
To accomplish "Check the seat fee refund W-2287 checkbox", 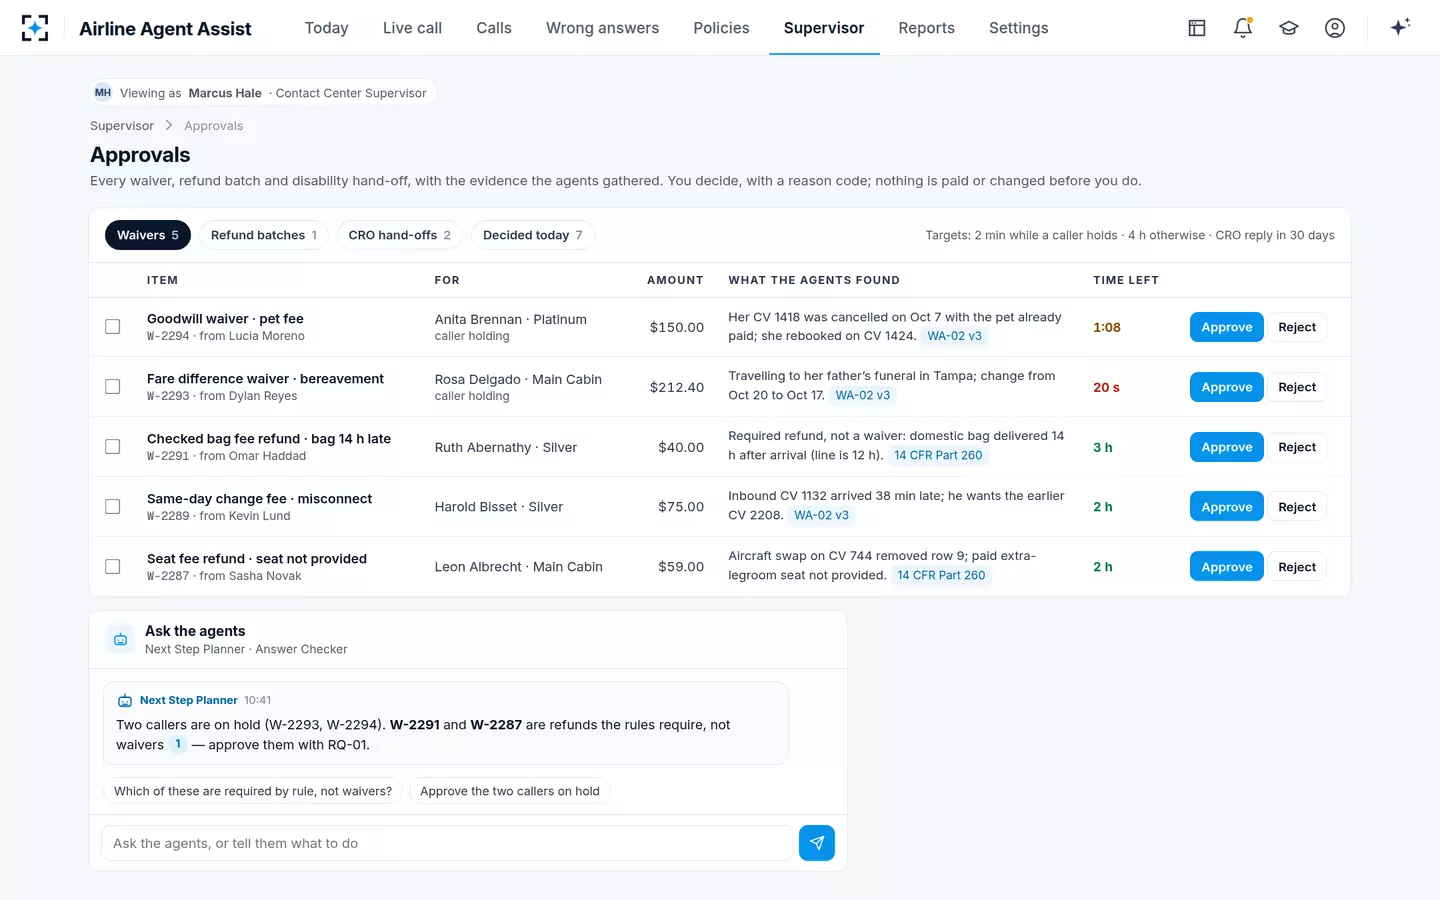I will point(113,567).
